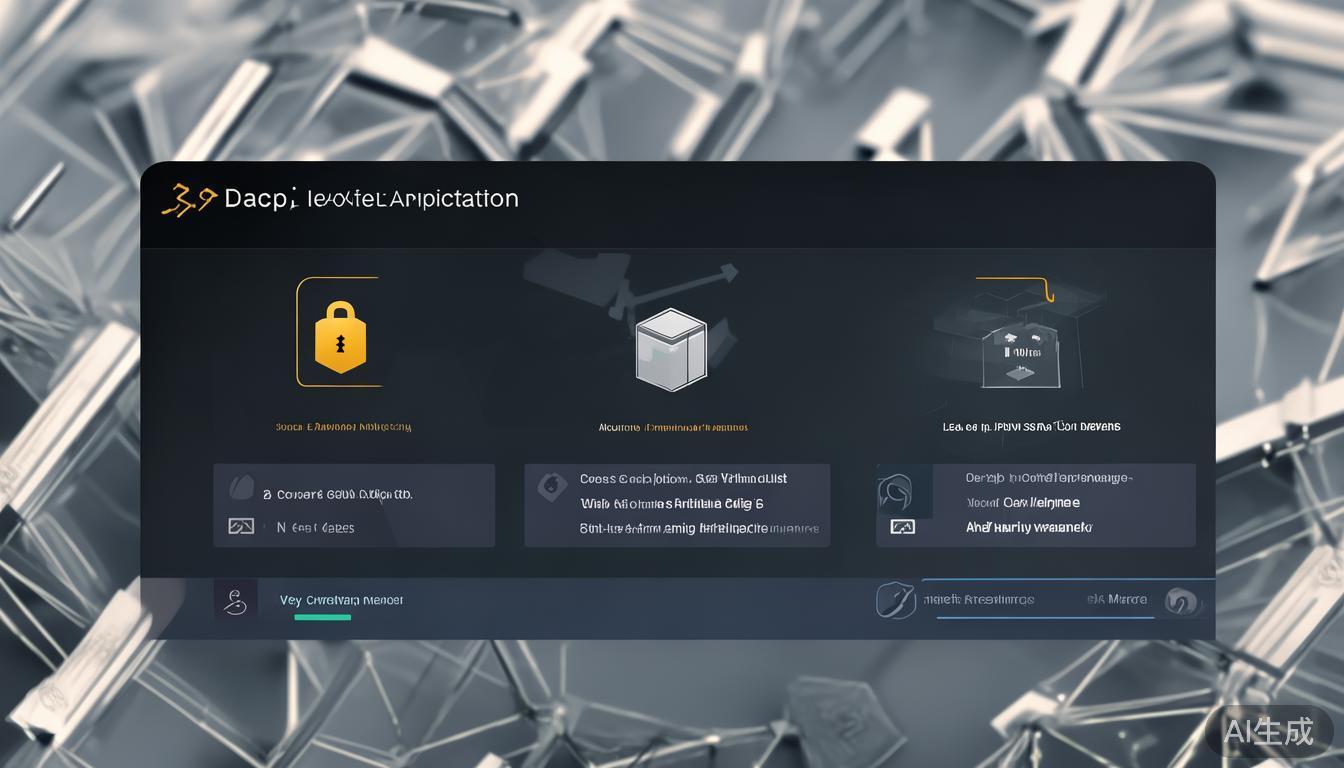This screenshot has height=768, width=1344.
Task: Toggle the picture frame icon in the right bottom card
Action: tap(903, 526)
